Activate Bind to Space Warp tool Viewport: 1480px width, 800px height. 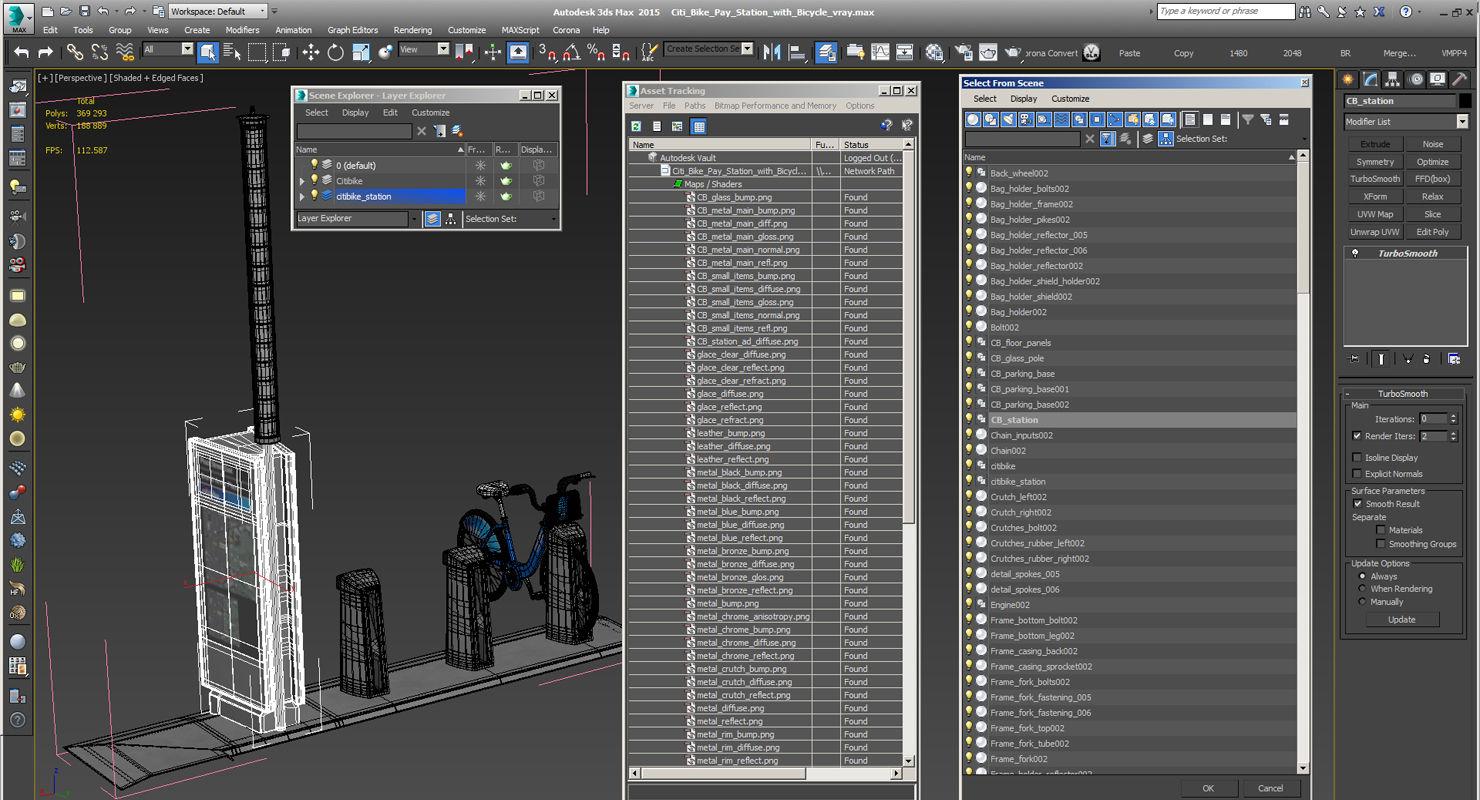[125, 52]
